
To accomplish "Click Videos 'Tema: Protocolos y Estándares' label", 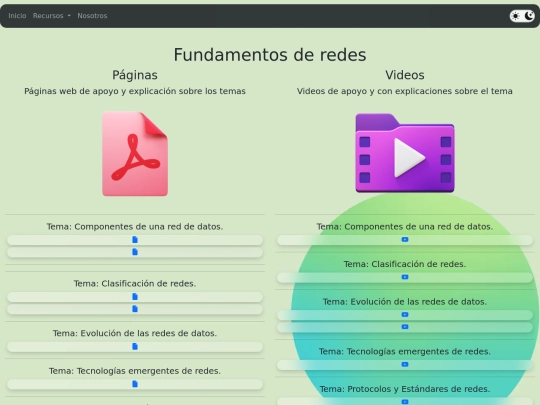I will pyautogui.click(x=405, y=389).
